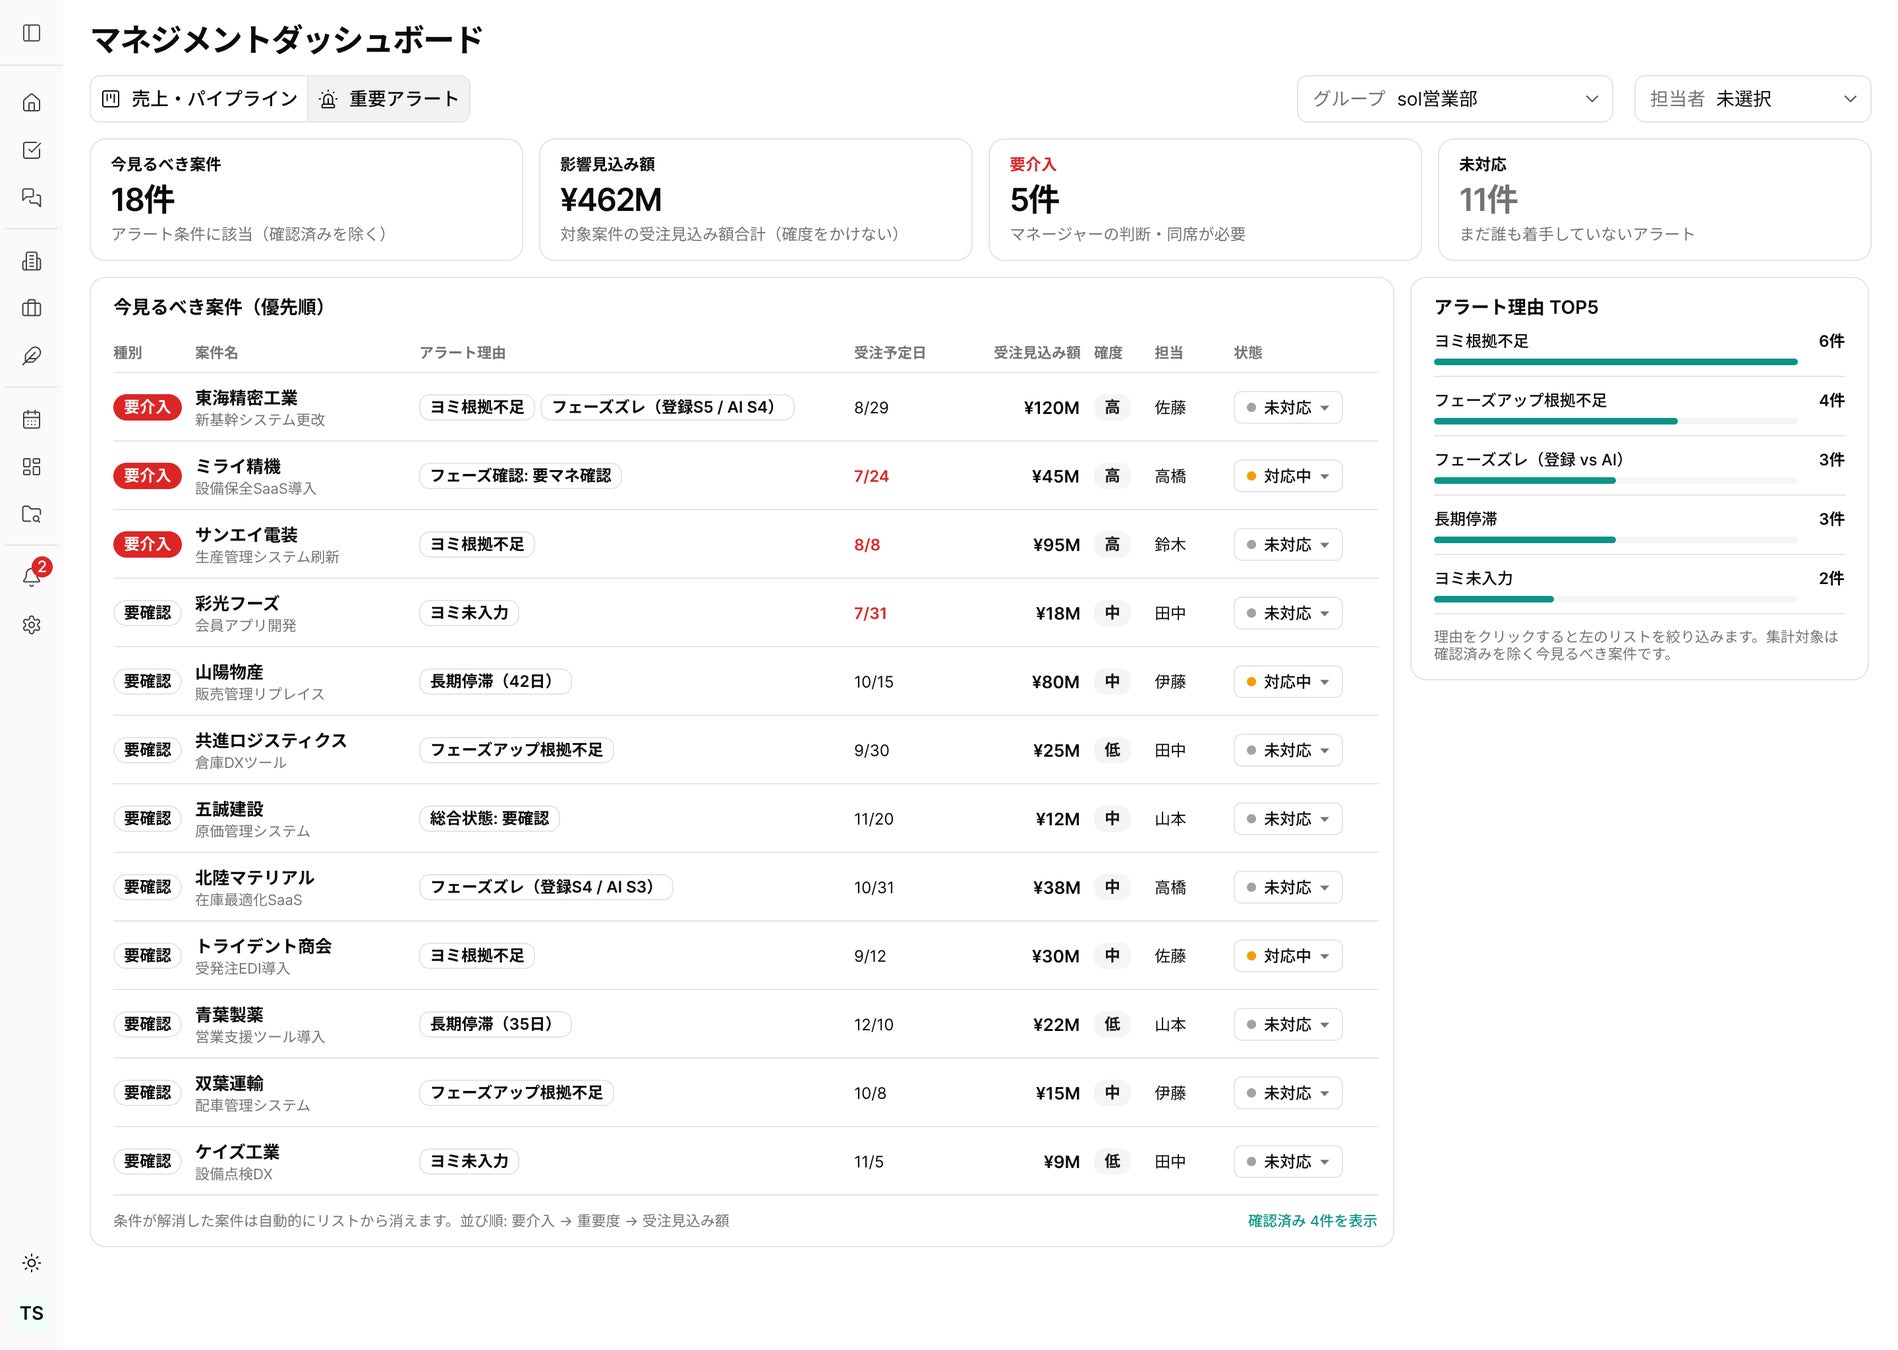Switch to 重要アラート tab
Viewport: 1898px width, 1350px height.
click(x=389, y=99)
